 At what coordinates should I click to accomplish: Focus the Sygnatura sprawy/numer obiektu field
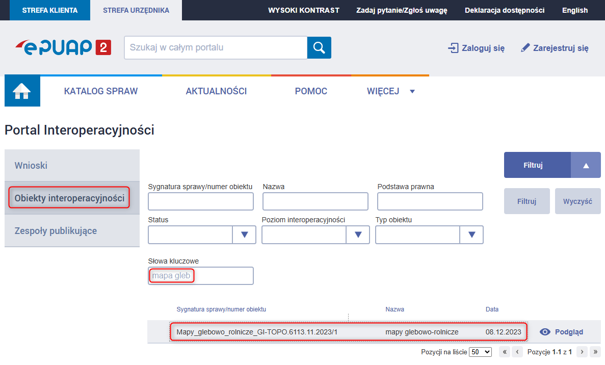click(x=201, y=201)
